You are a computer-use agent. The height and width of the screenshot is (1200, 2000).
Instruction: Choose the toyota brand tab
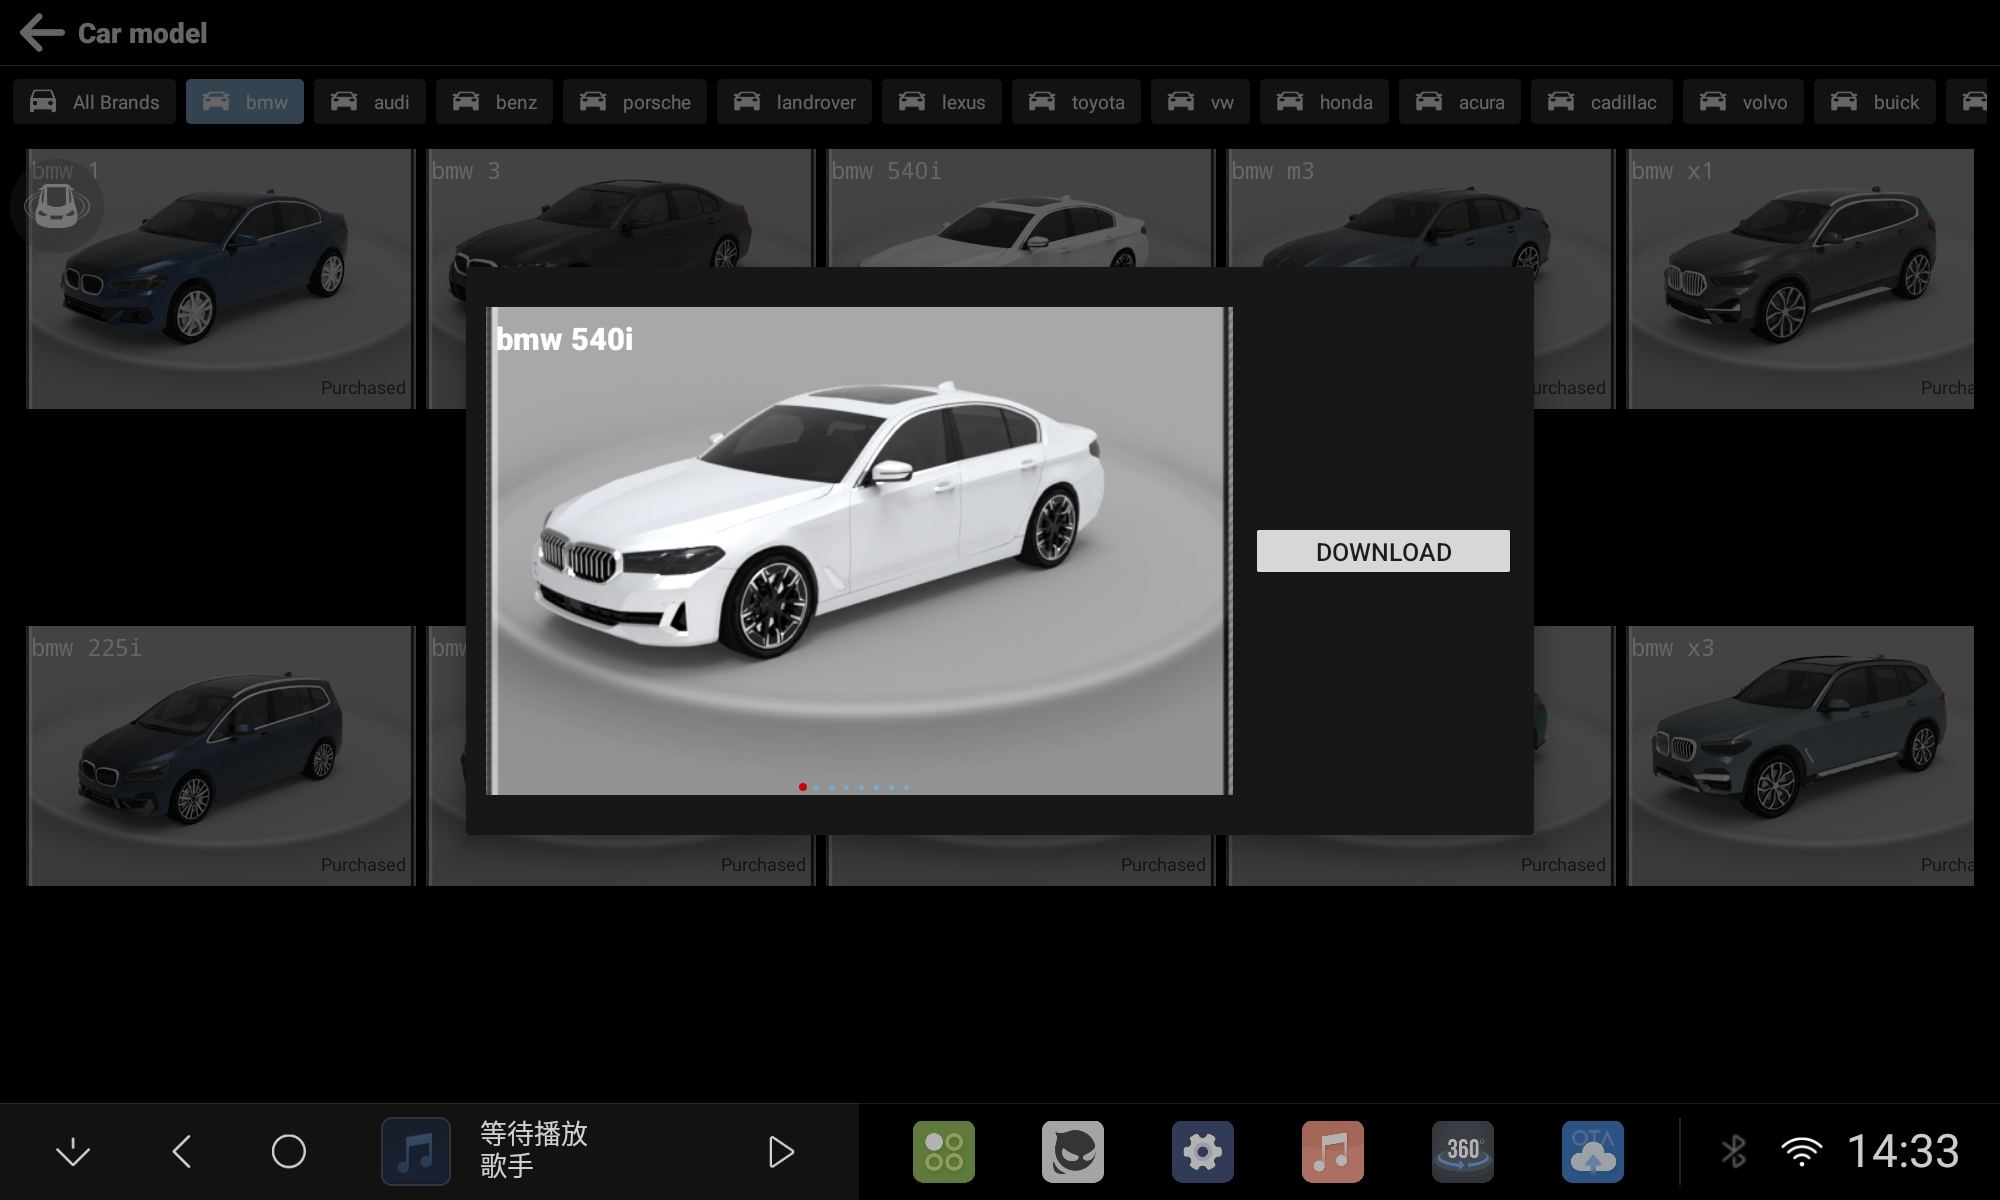coord(1076,102)
